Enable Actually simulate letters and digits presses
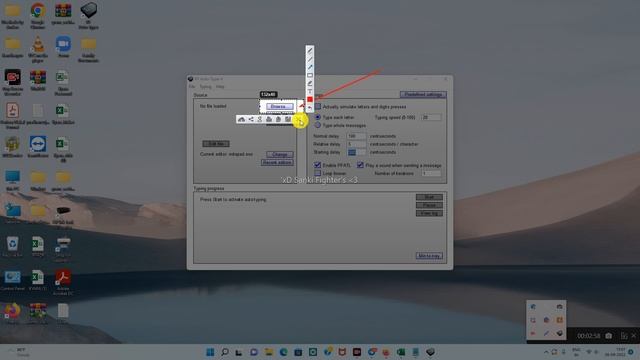640x360 pixels. click(x=318, y=107)
